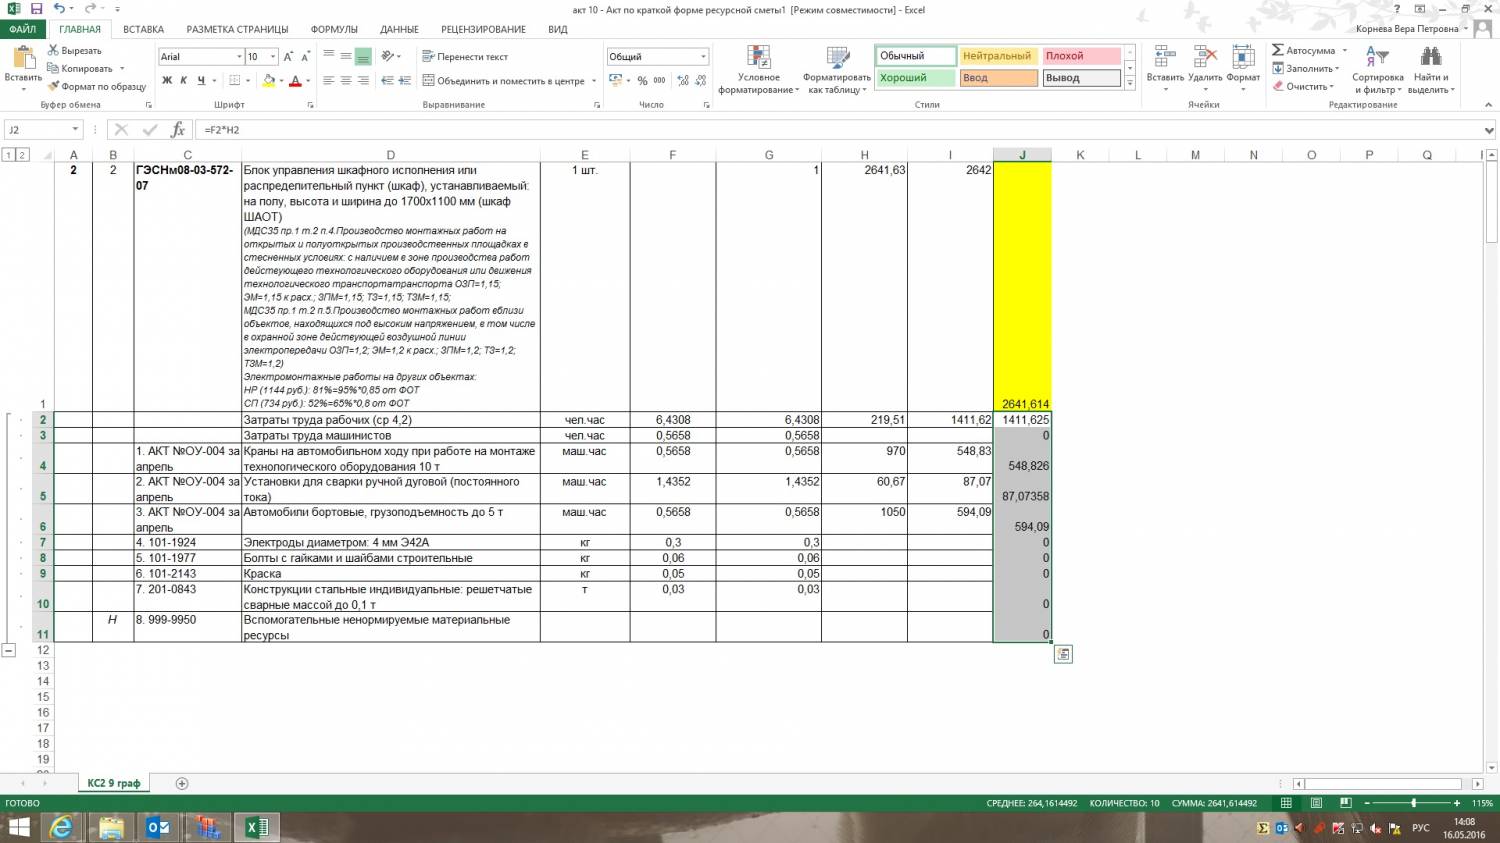
Task: Open Conditional Formatting in the ribbon
Action: coord(759,70)
